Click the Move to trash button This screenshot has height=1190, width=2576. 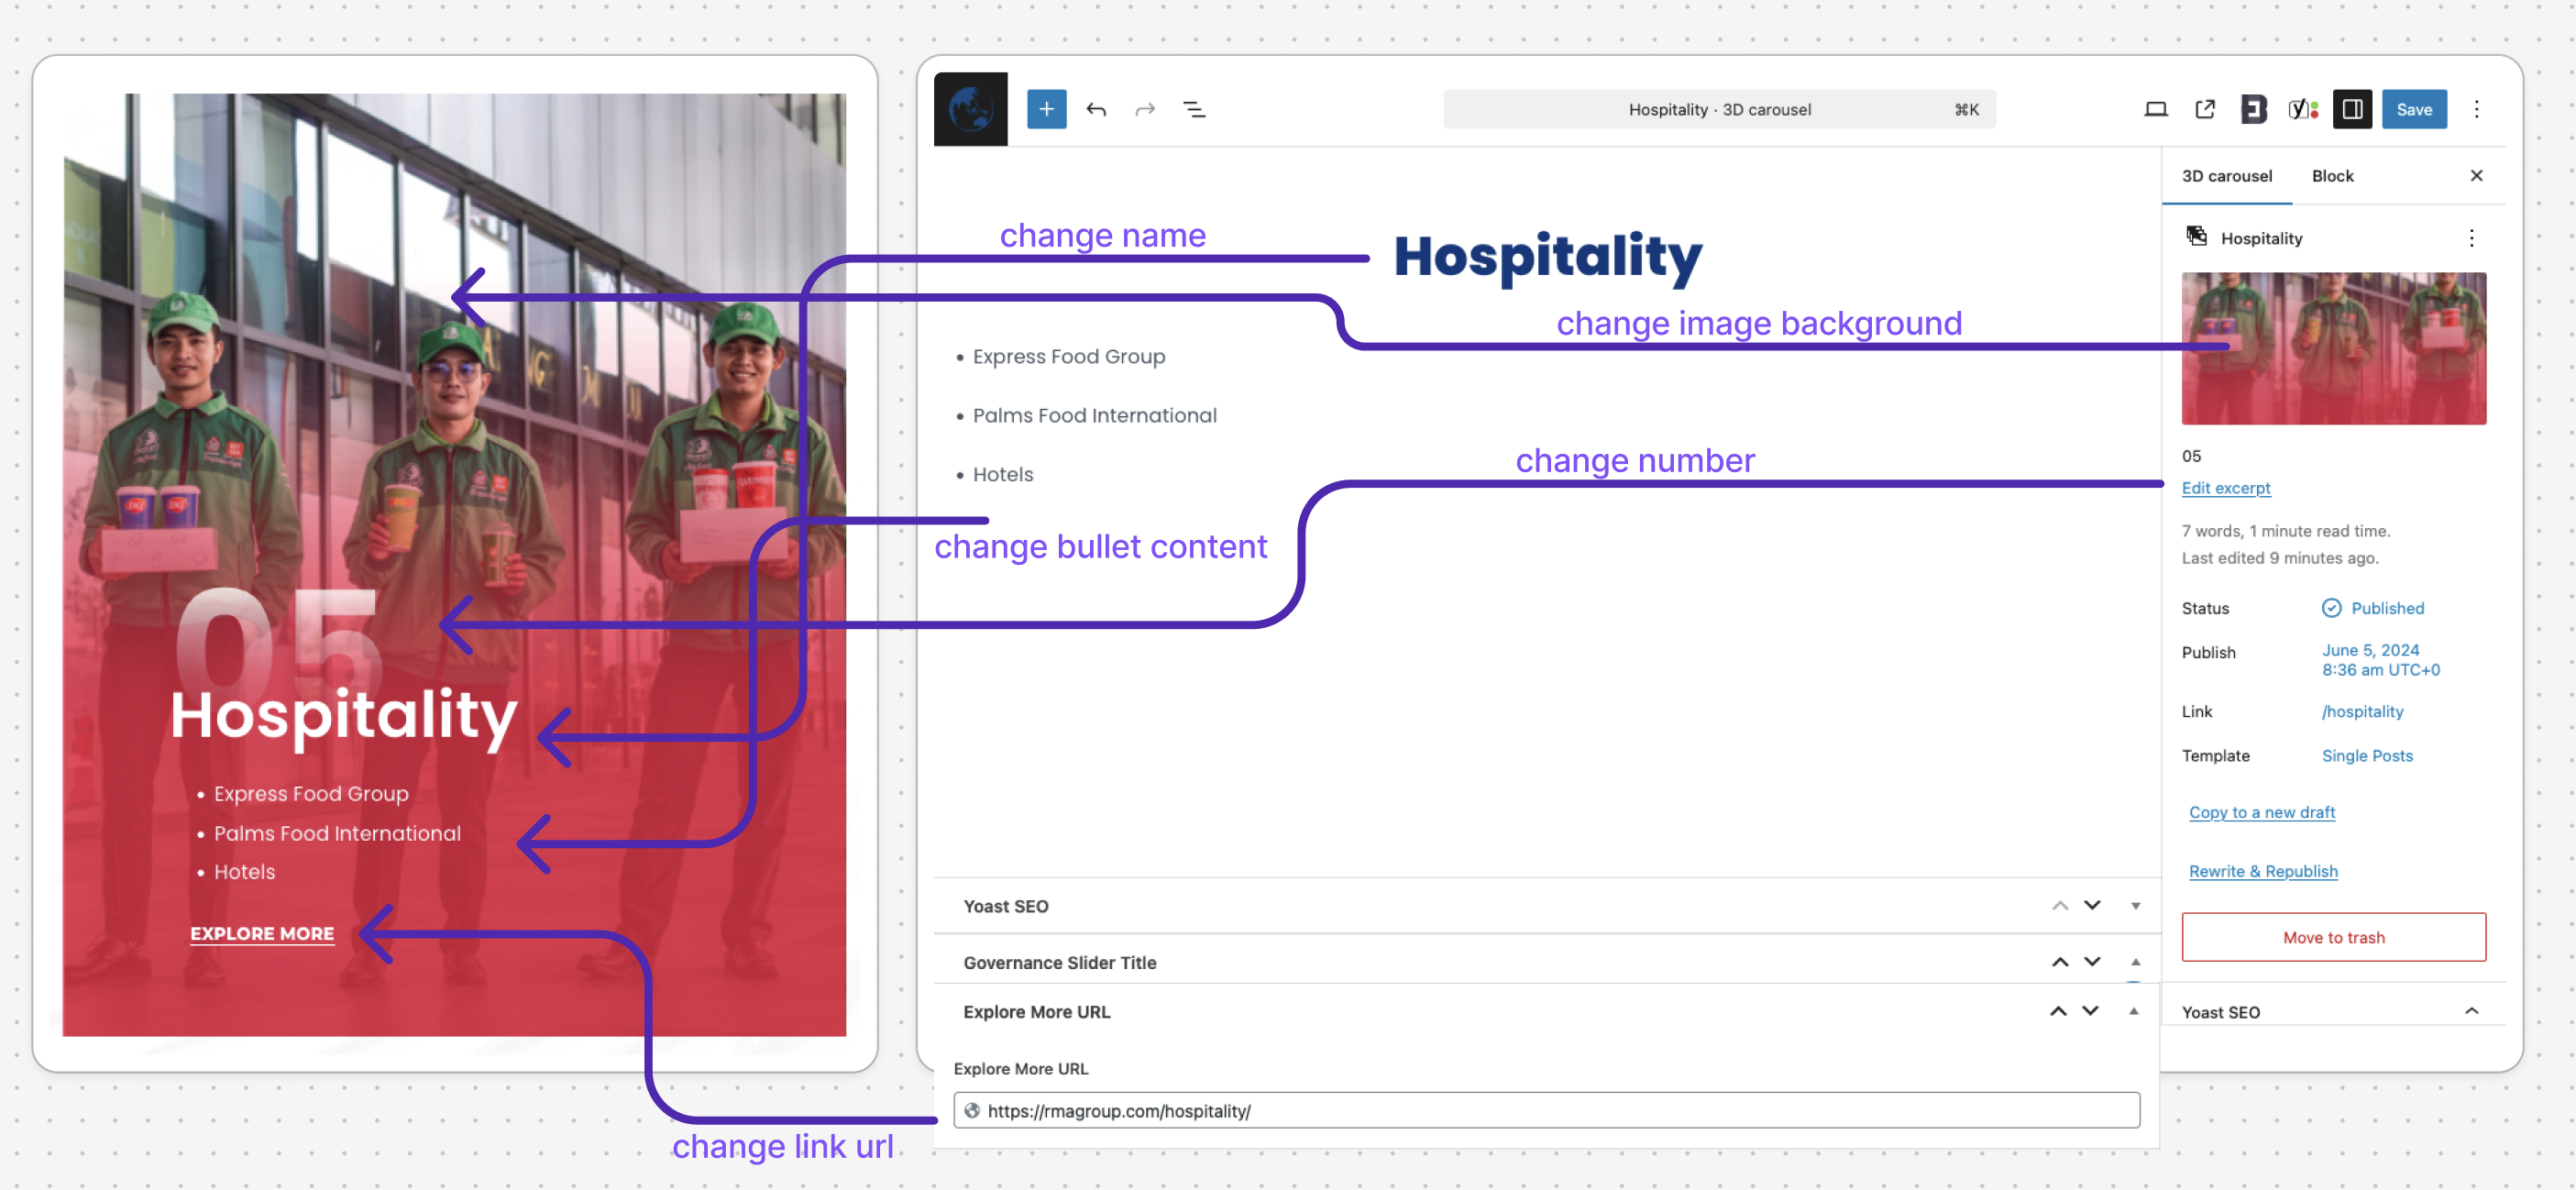[x=2333, y=937]
